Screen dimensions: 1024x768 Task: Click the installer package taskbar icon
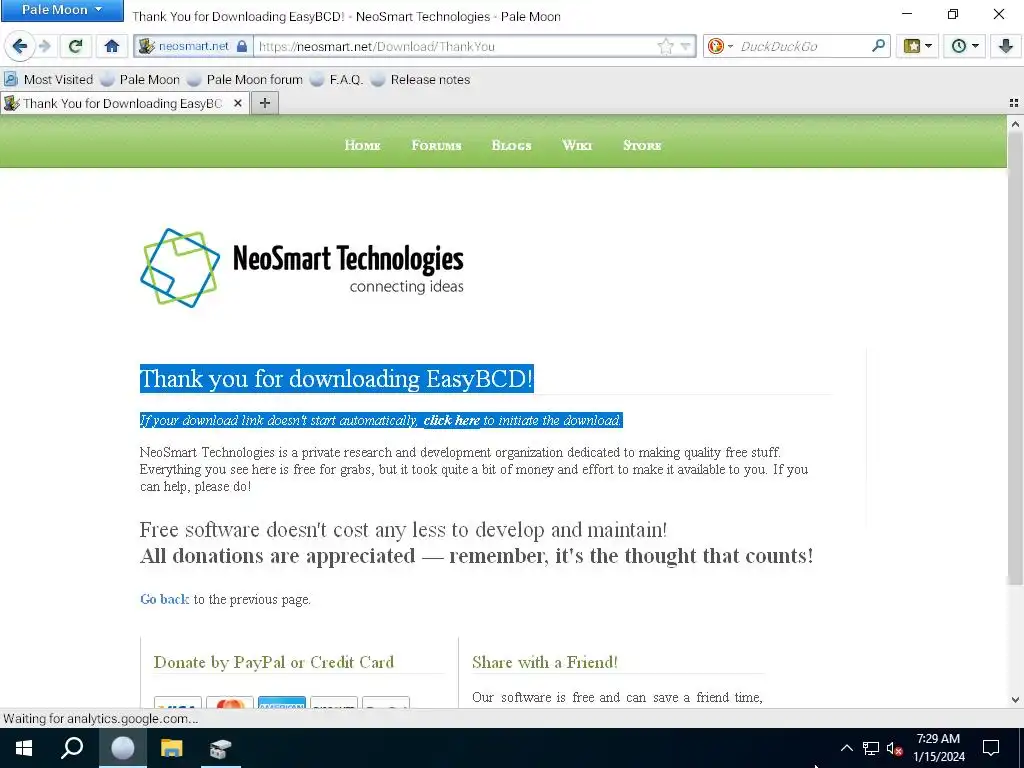click(221, 748)
